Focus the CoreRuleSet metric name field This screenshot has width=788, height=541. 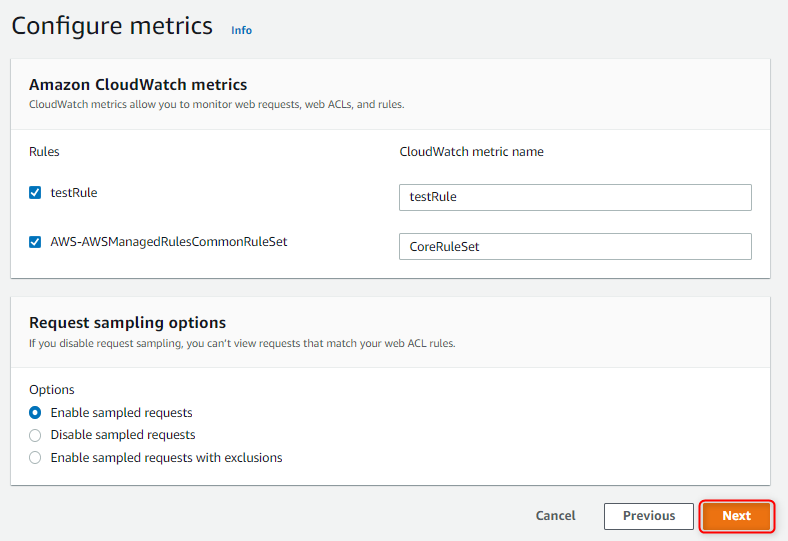pos(574,246)
